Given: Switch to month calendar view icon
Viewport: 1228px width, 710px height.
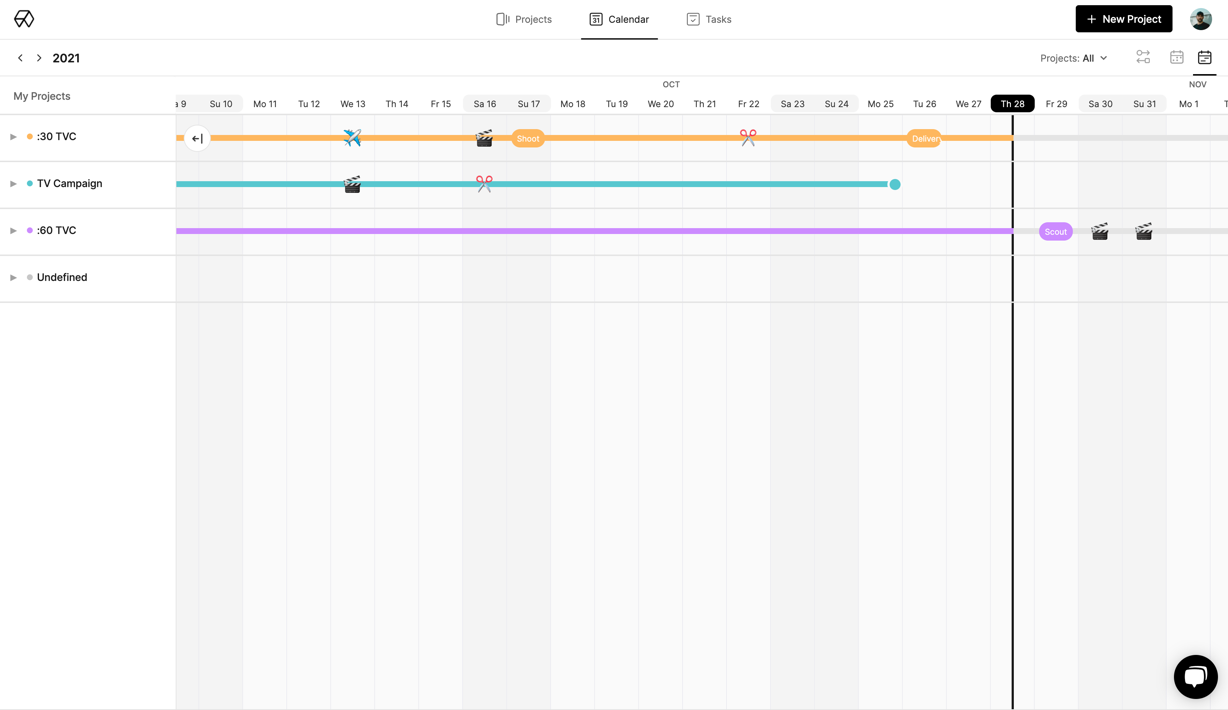Looking at the screenshot, I should pos(1177,58).
